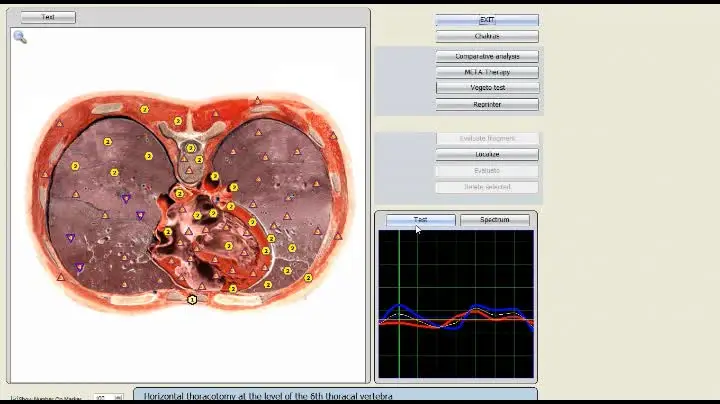
Task: Select the yellow marker inside the vertebral canal
Action: (x=191, y=148)
